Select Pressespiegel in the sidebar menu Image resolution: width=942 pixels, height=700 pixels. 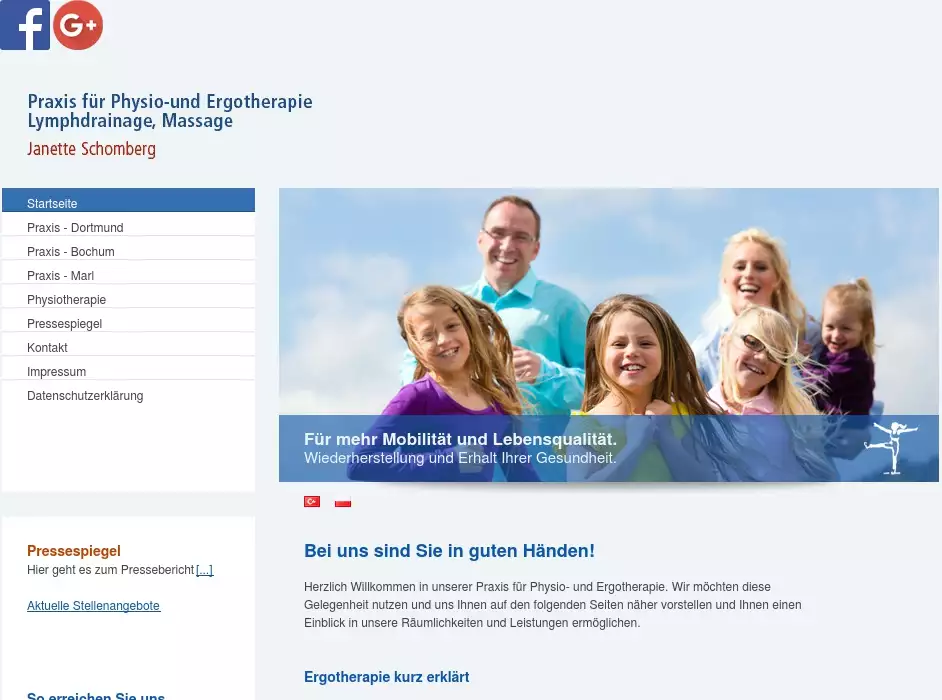coord(64,324)
